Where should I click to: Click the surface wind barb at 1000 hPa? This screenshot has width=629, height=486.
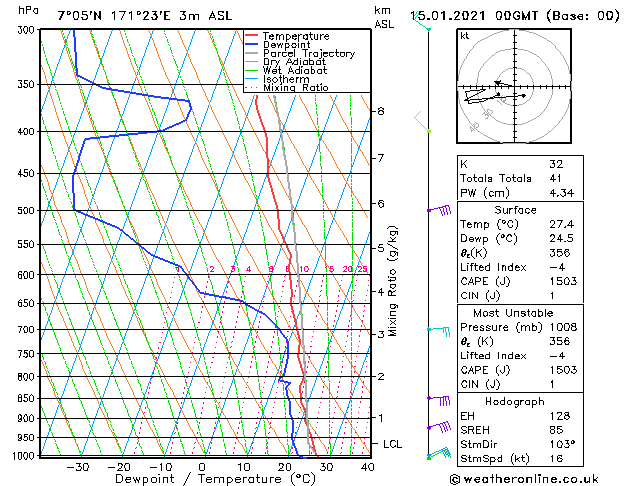(439, 454)
